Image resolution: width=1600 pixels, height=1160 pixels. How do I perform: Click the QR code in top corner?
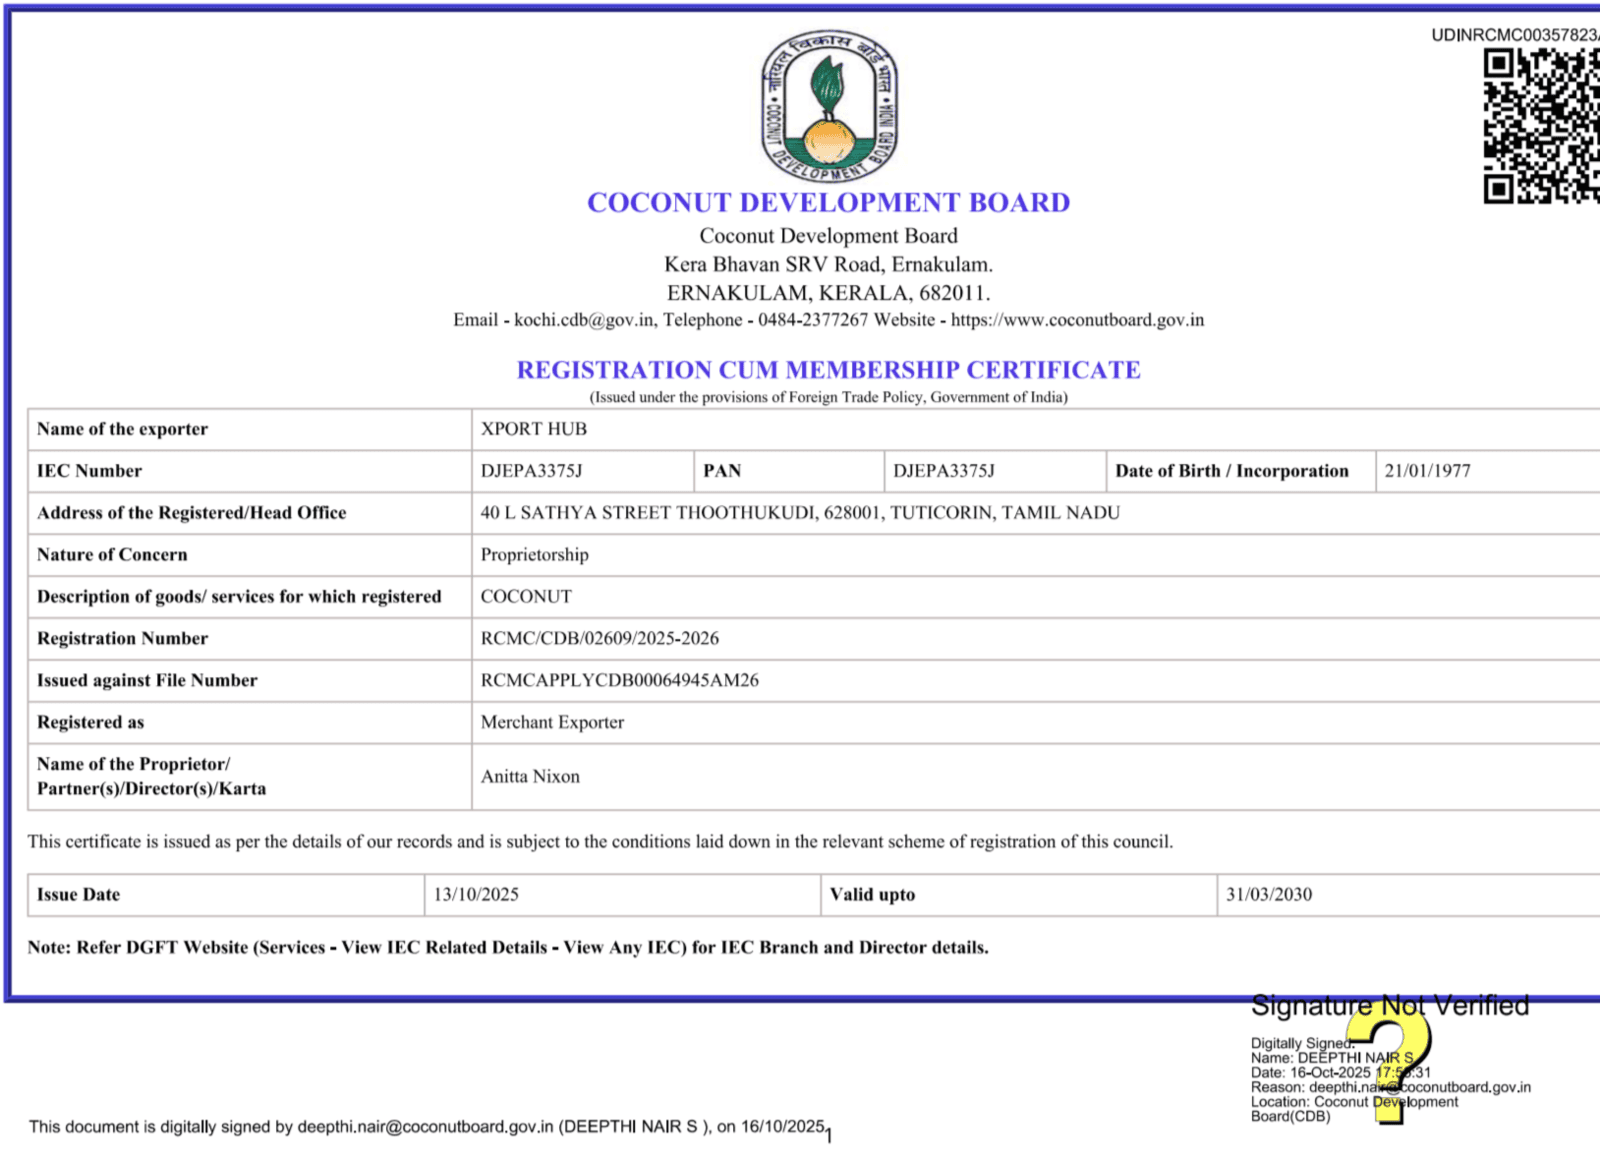coord(1540,126)
